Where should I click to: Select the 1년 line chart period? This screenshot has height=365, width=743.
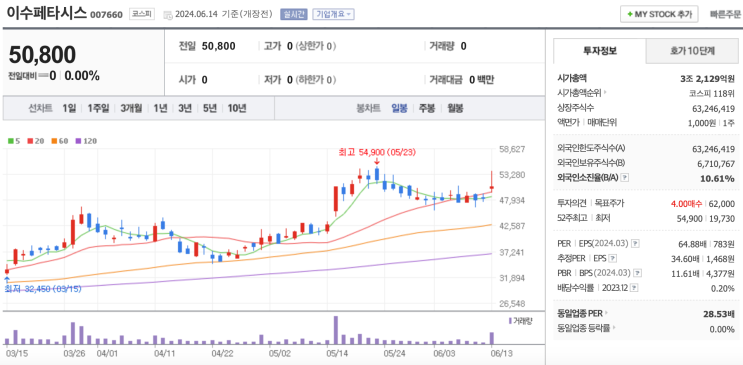160,108
